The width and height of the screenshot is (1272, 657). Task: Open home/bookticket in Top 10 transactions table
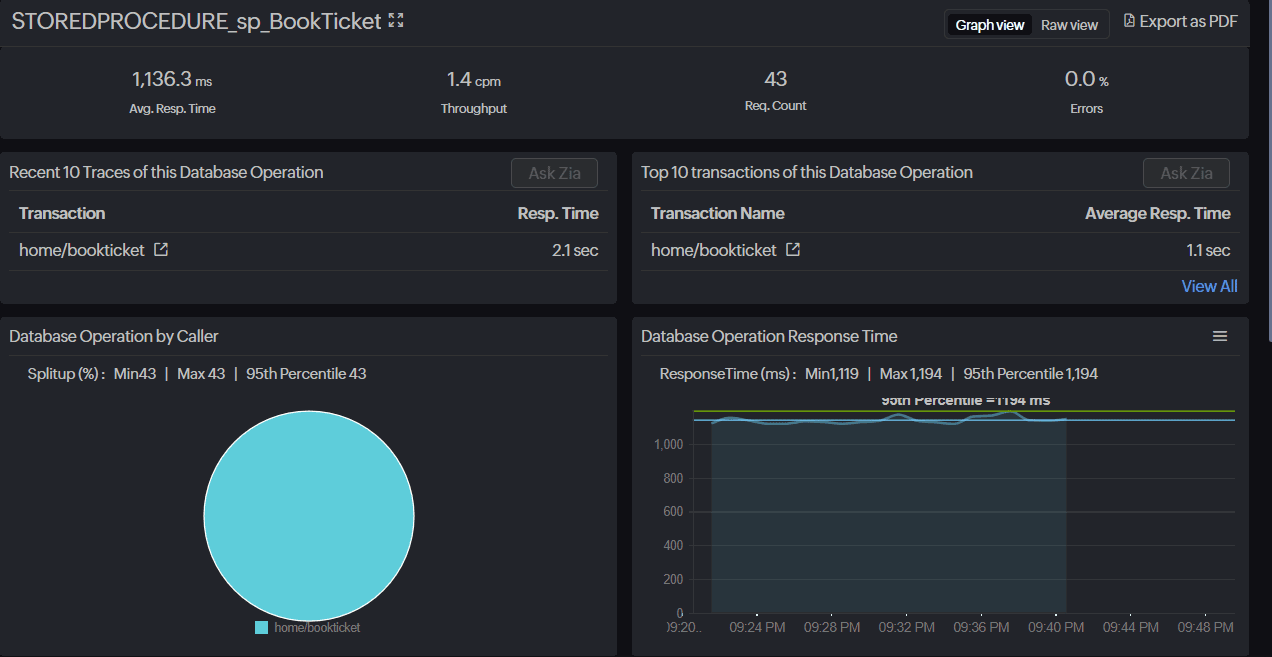point(713,250)
